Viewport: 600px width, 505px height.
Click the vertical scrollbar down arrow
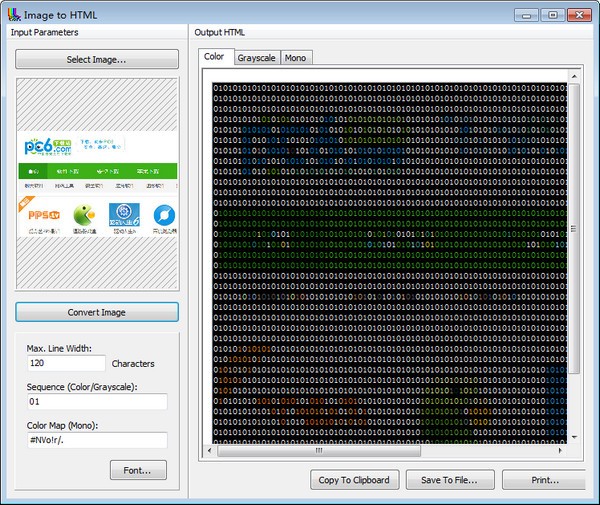[x=574, y=439]
